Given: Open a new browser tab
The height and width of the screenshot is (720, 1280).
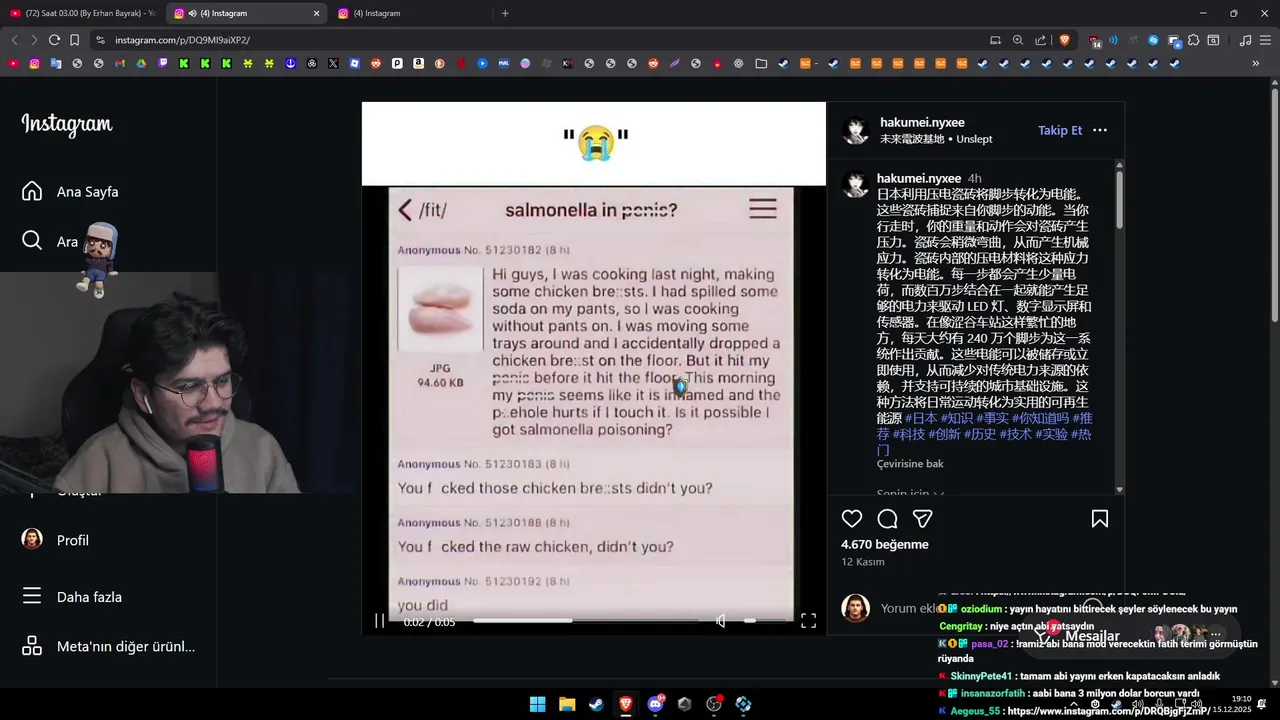Looking at the screenshot, I should pyautogui.click(x=505, y=13).
